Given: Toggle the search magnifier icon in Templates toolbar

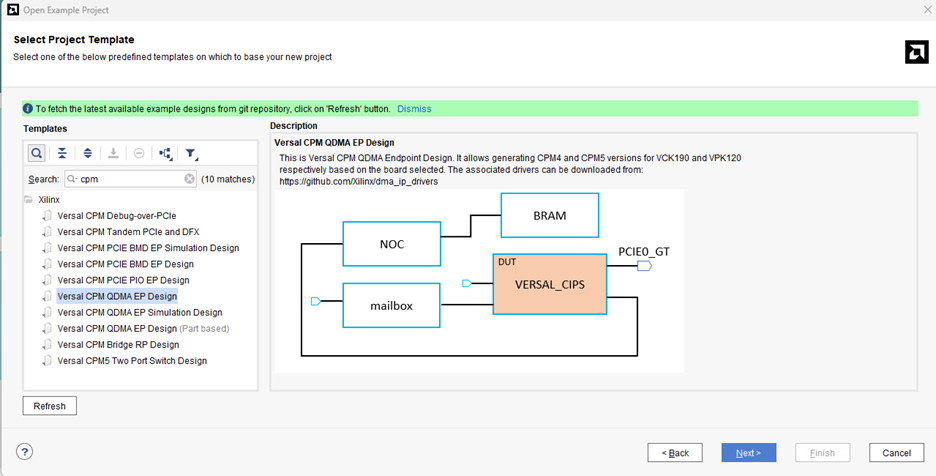Looking at the screenshot, I should [x=36, y=153].
